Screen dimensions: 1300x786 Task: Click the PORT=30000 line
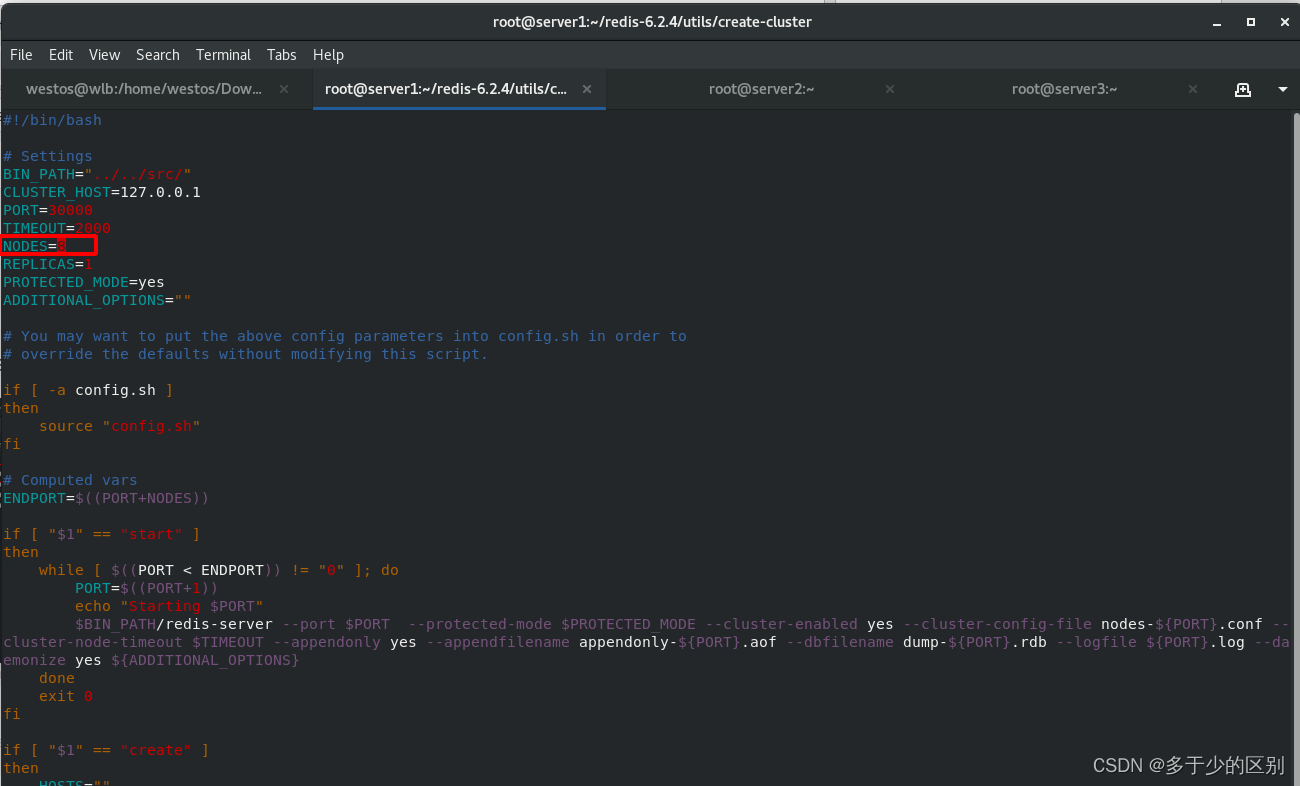coord(48,210)
